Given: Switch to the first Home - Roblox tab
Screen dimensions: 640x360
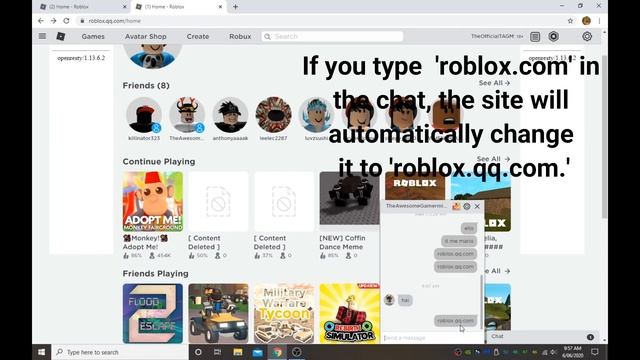Looking at the screenshot, I should [x=81, y=7].
